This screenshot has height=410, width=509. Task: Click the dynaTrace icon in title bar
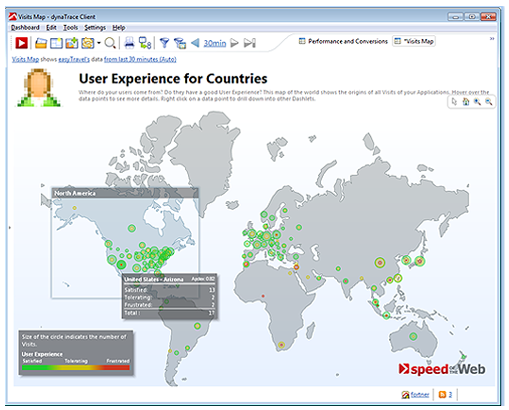tap(13, 16)
